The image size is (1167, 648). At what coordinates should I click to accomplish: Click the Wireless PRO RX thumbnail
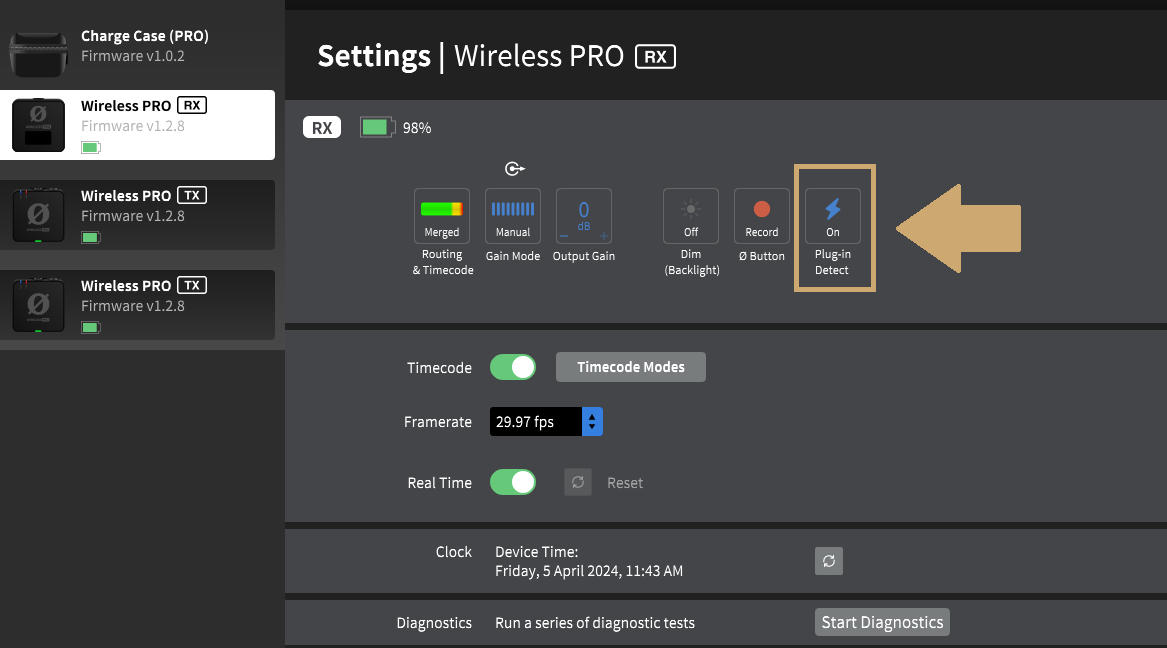pos(39,125)
